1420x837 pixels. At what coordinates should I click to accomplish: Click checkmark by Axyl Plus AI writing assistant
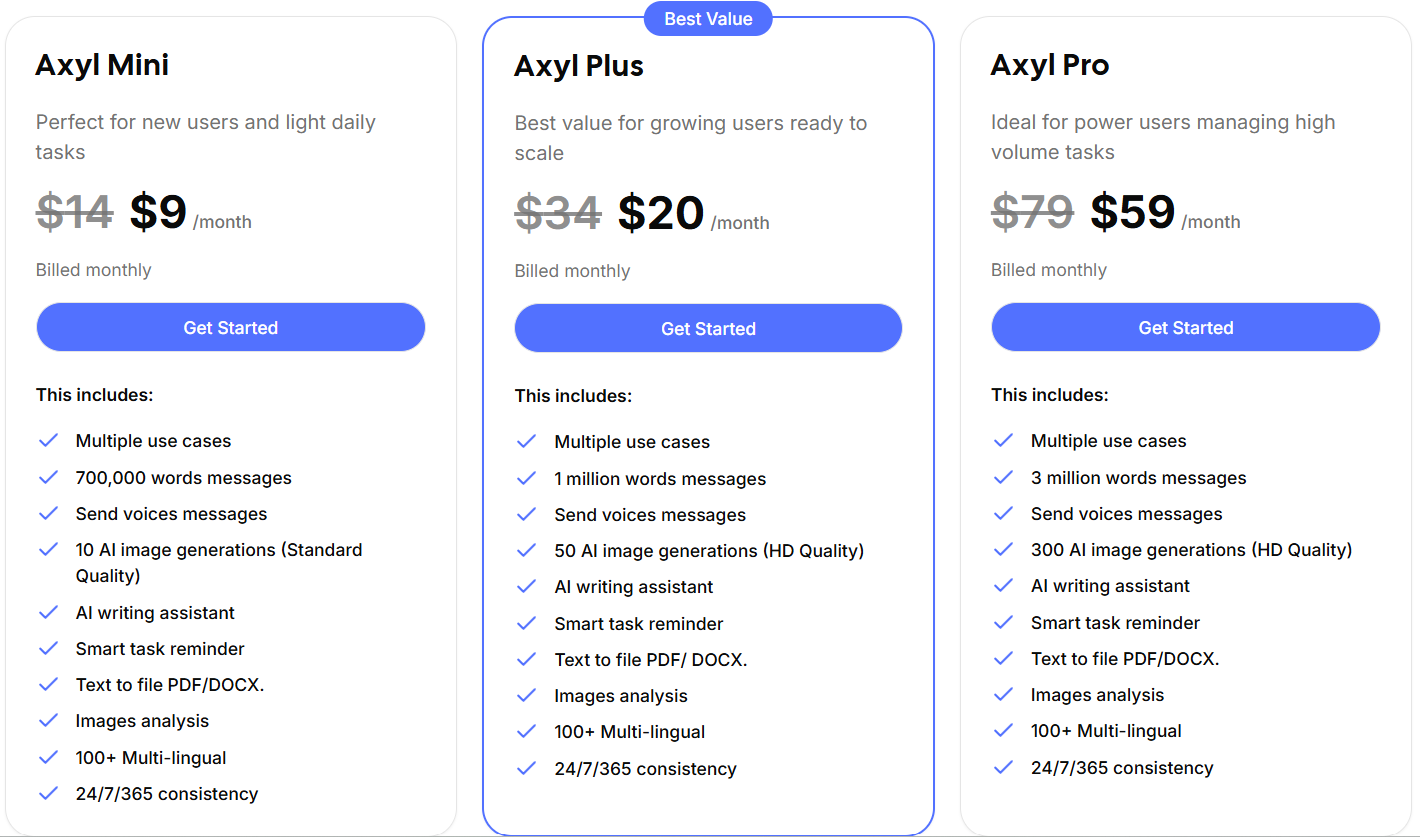527,587
